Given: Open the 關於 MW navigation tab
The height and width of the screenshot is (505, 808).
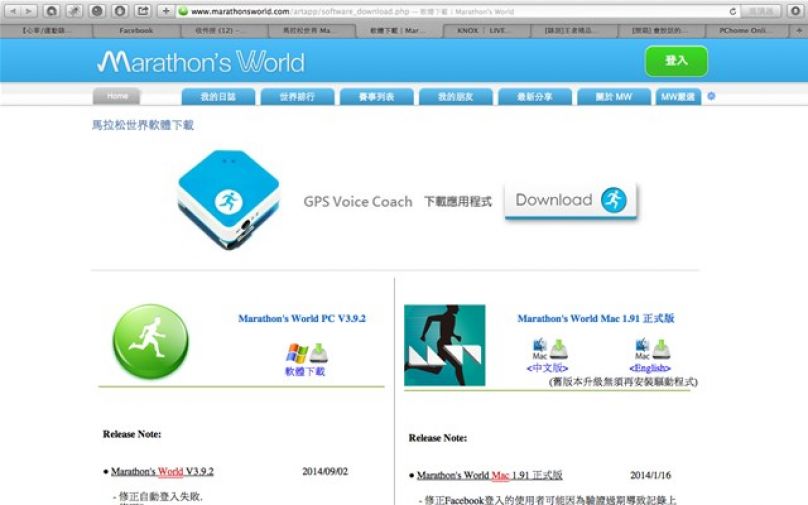Looking at the screenshot, I should pos(614,97).
